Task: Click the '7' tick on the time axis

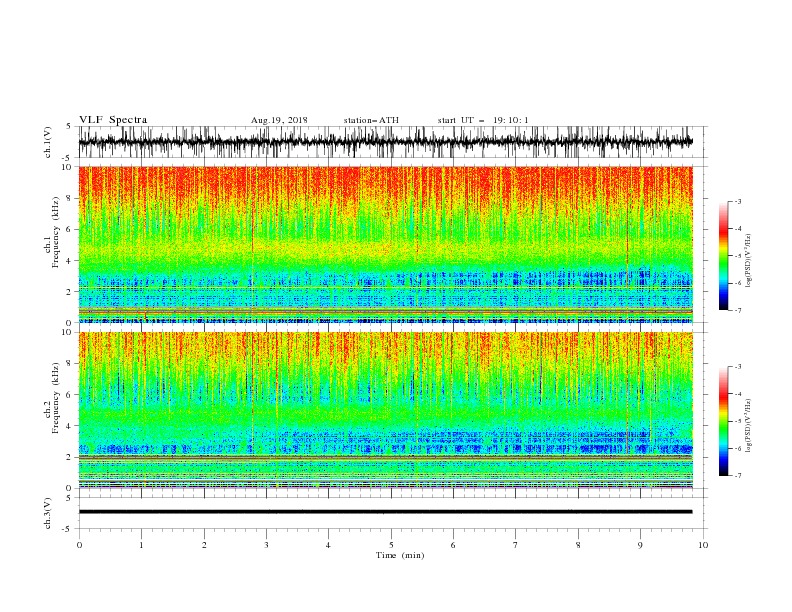Action: coord(516,545)
